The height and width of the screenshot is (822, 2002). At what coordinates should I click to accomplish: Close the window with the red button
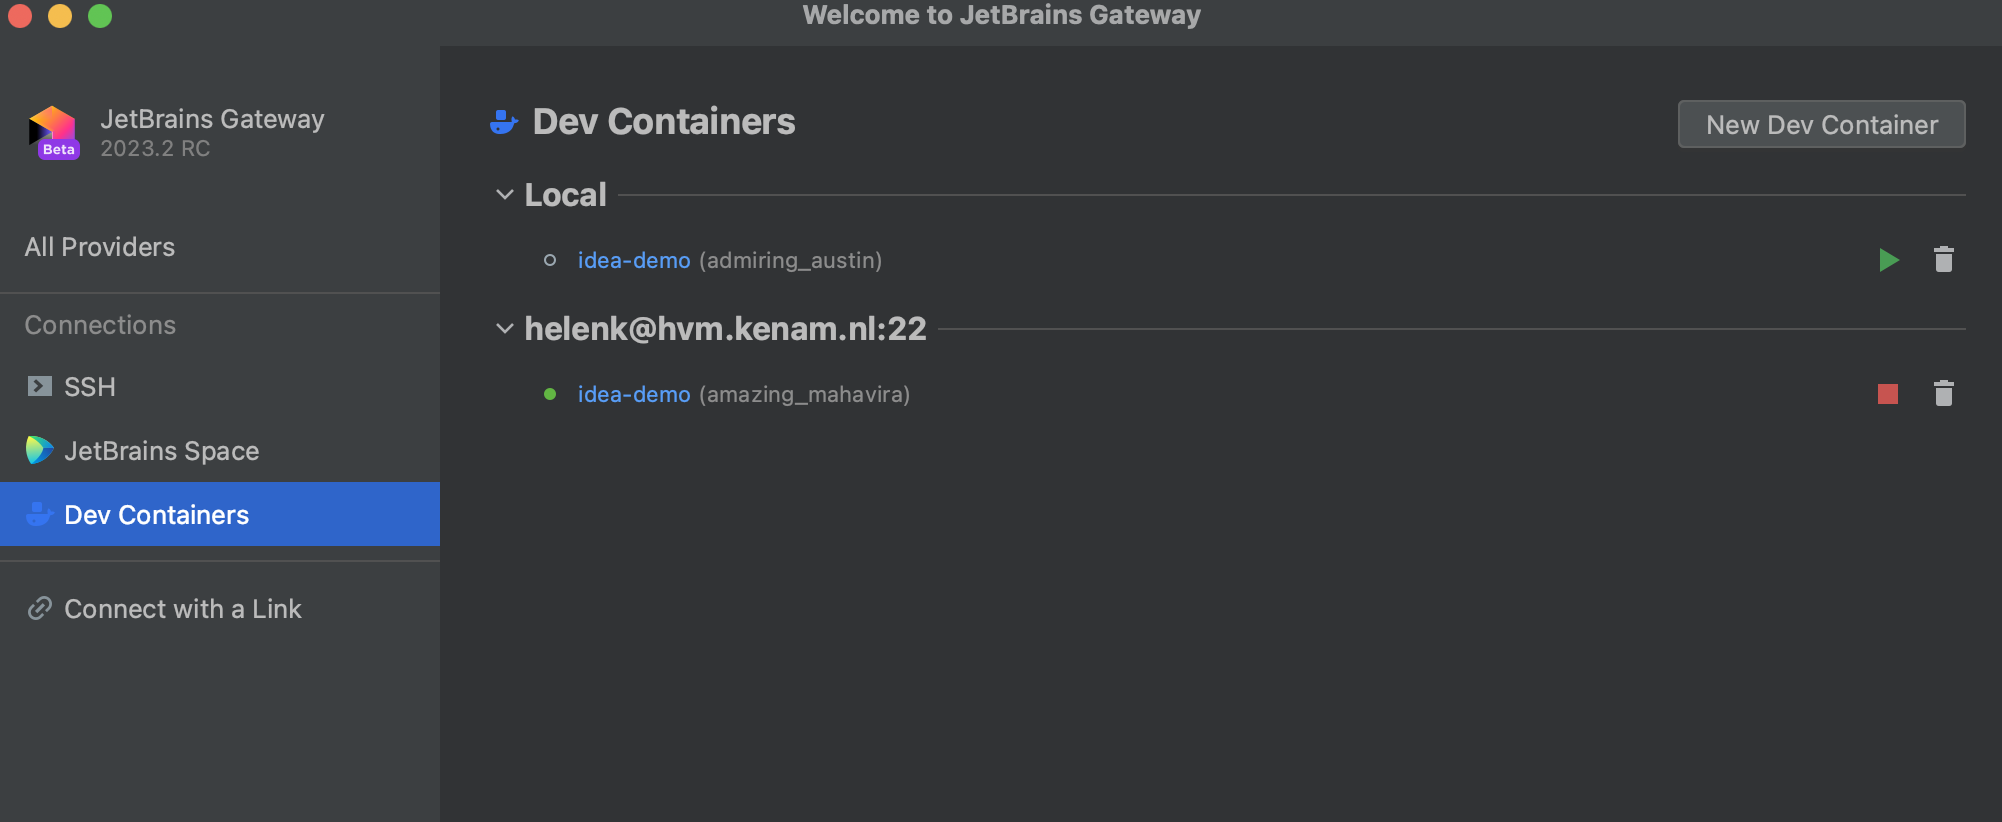point(20,15)
